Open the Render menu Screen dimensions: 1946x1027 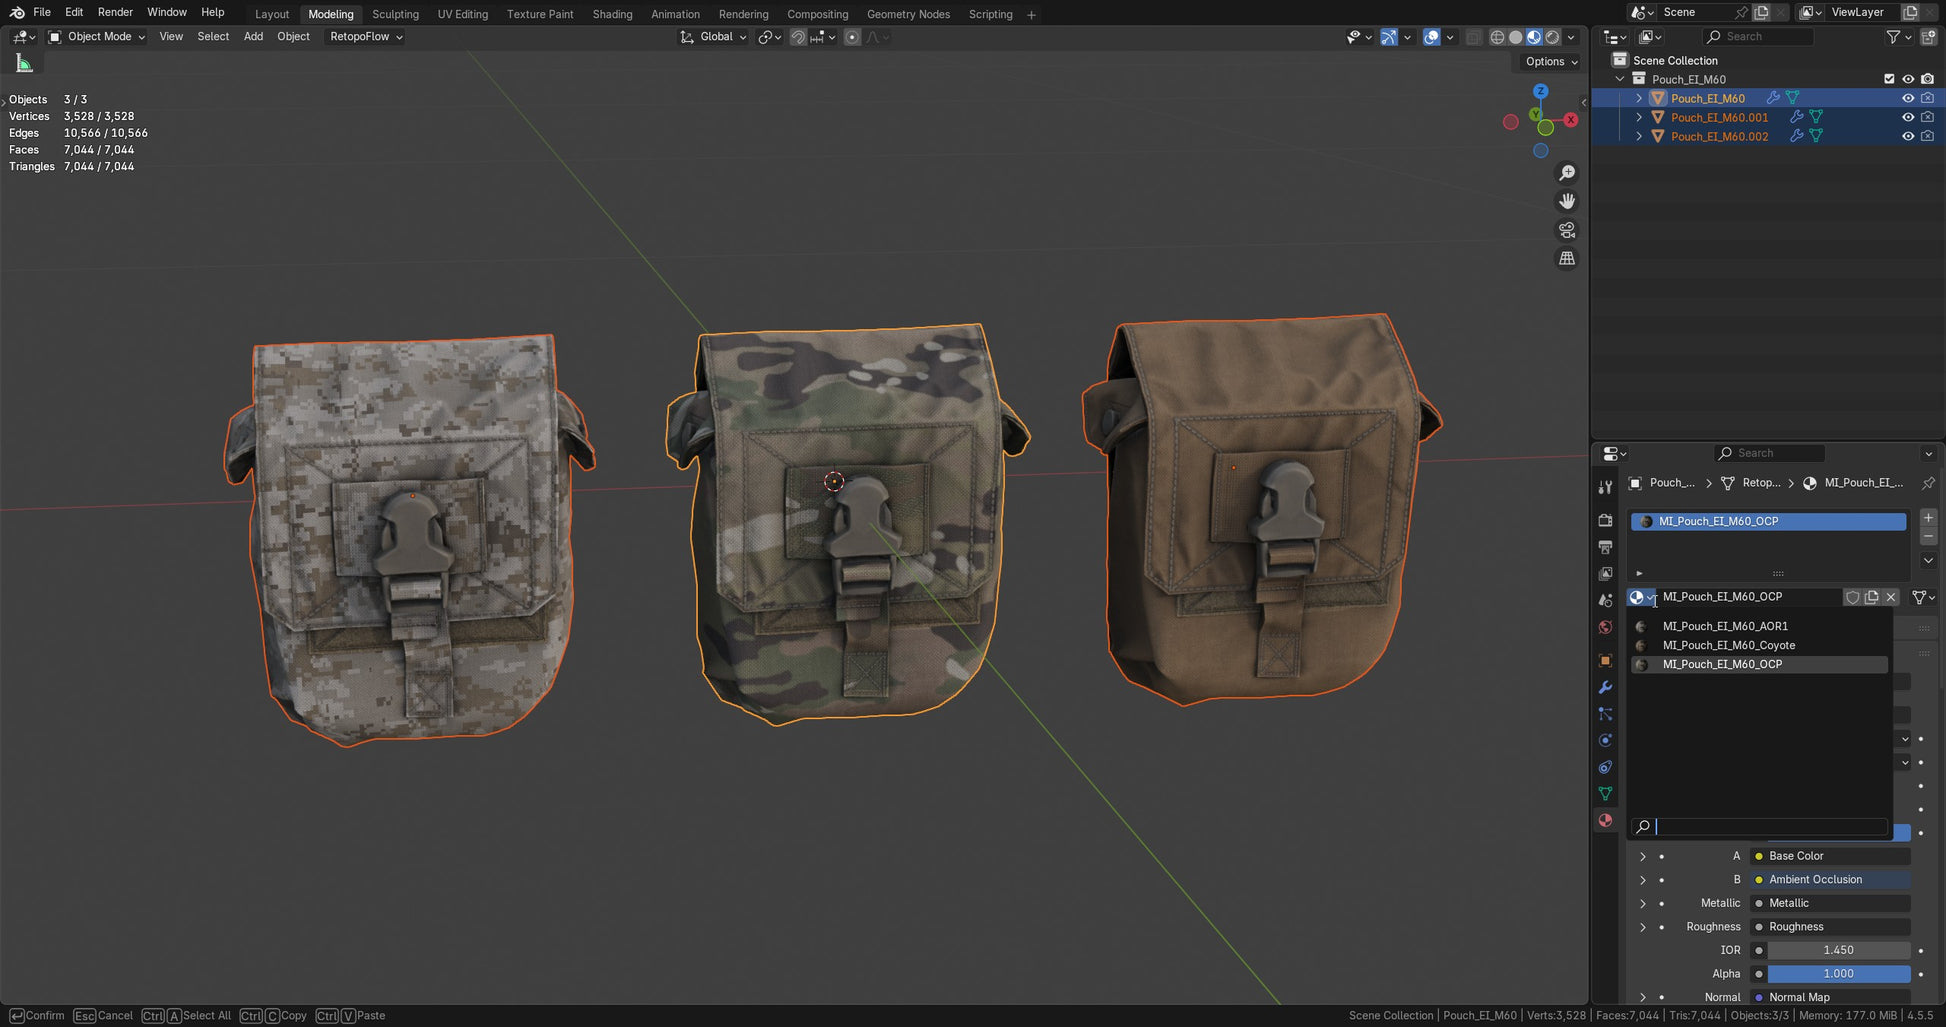[115, 12]
